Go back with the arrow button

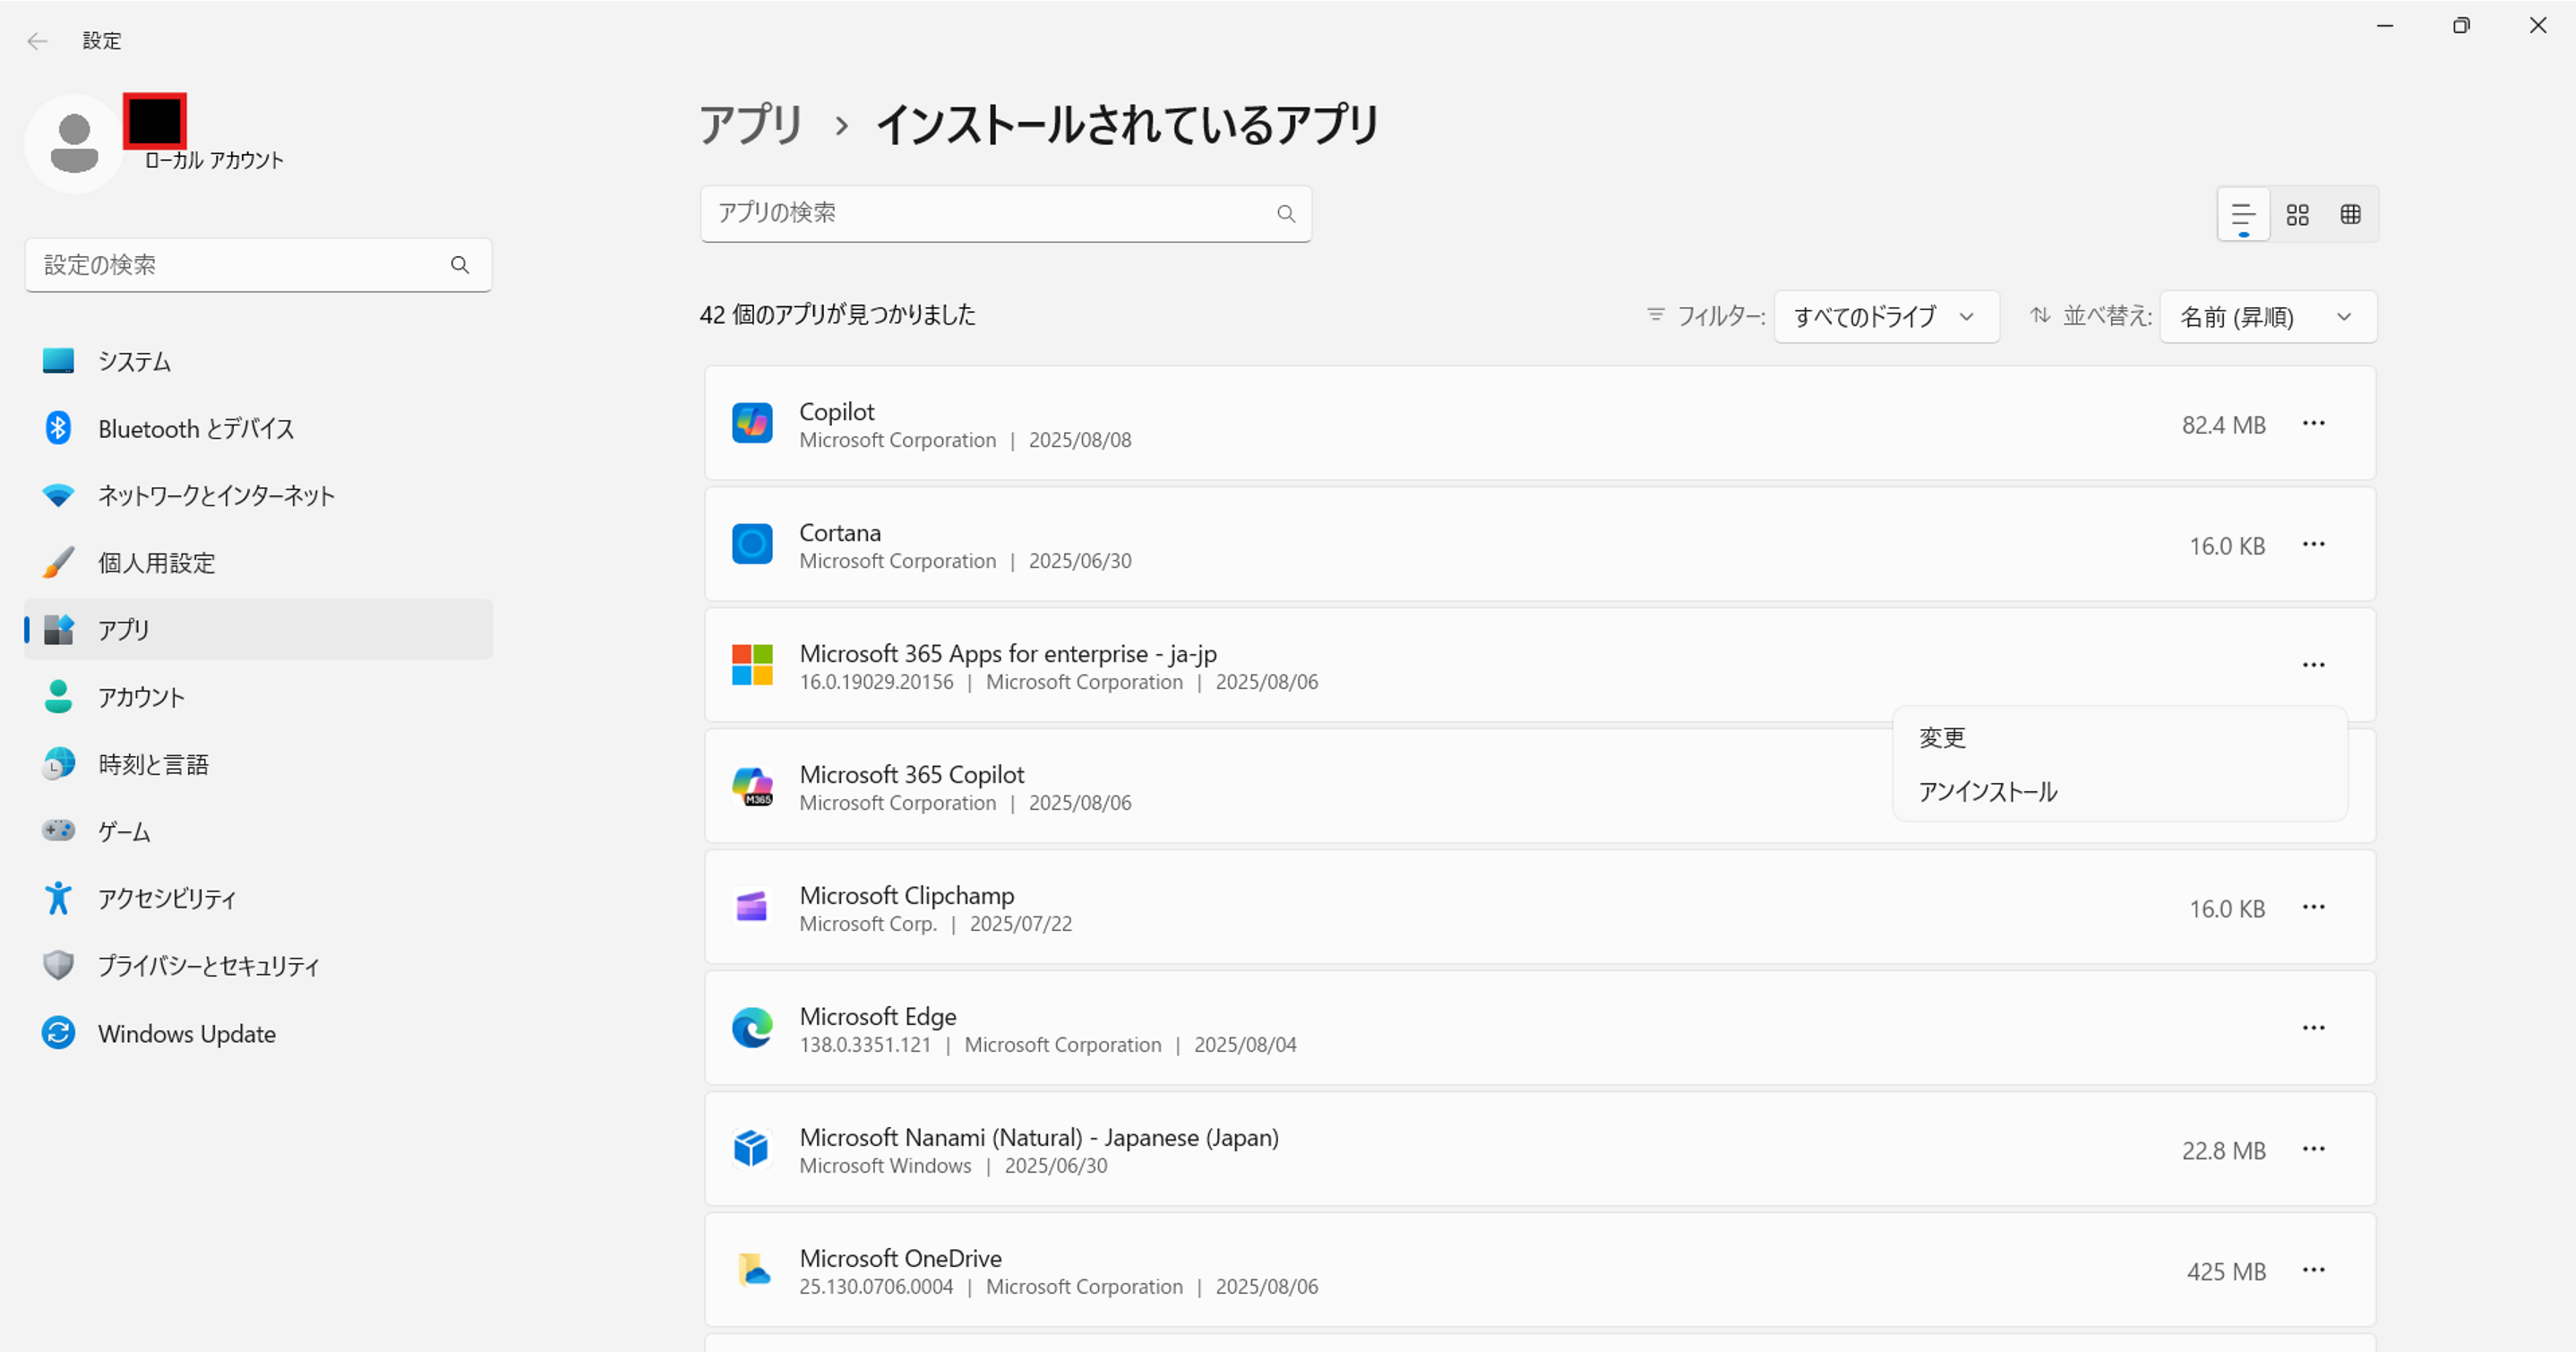tap(37, 41)
